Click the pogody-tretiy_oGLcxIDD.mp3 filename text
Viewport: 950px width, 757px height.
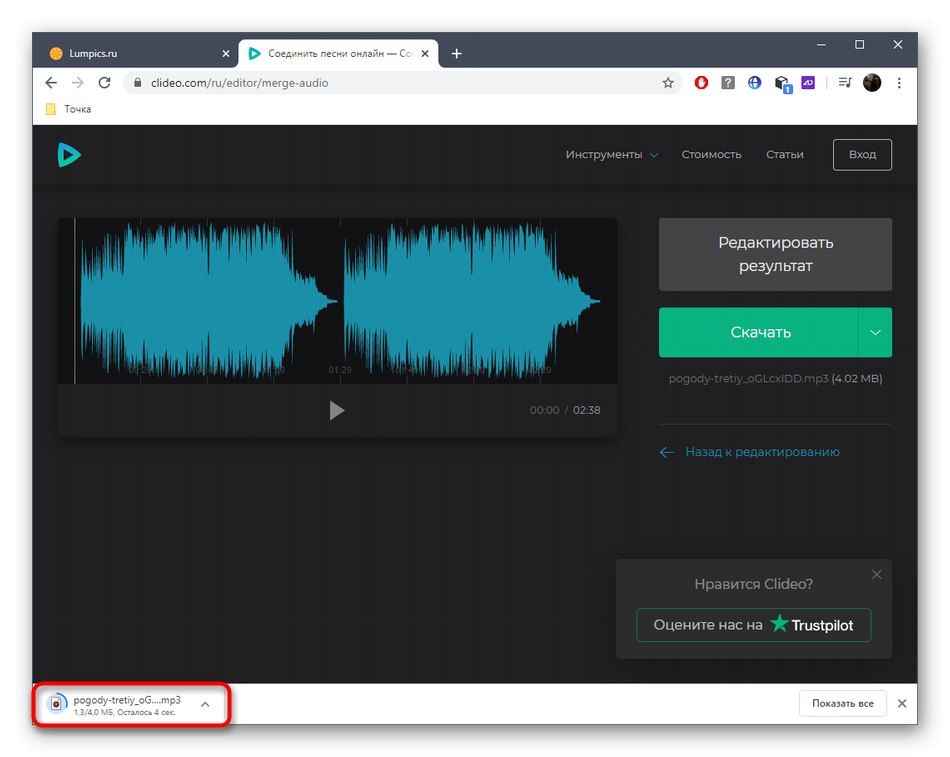pyautogui.click(x=748, y=378)
